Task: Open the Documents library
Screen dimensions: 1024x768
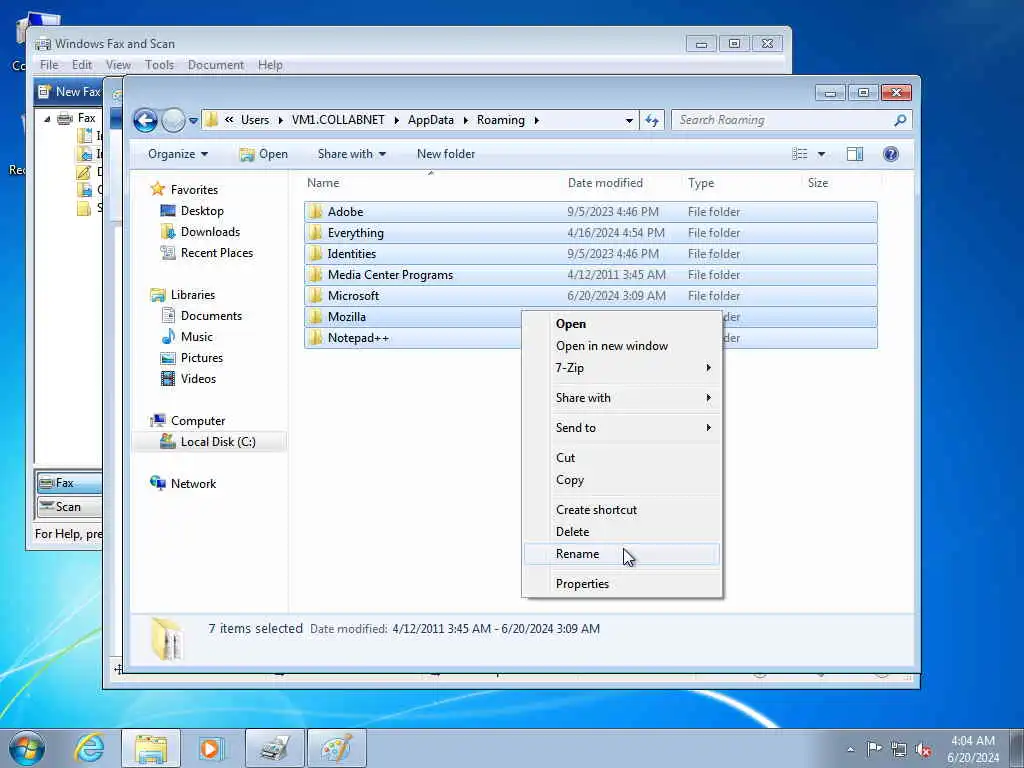Action: point(211,315)
